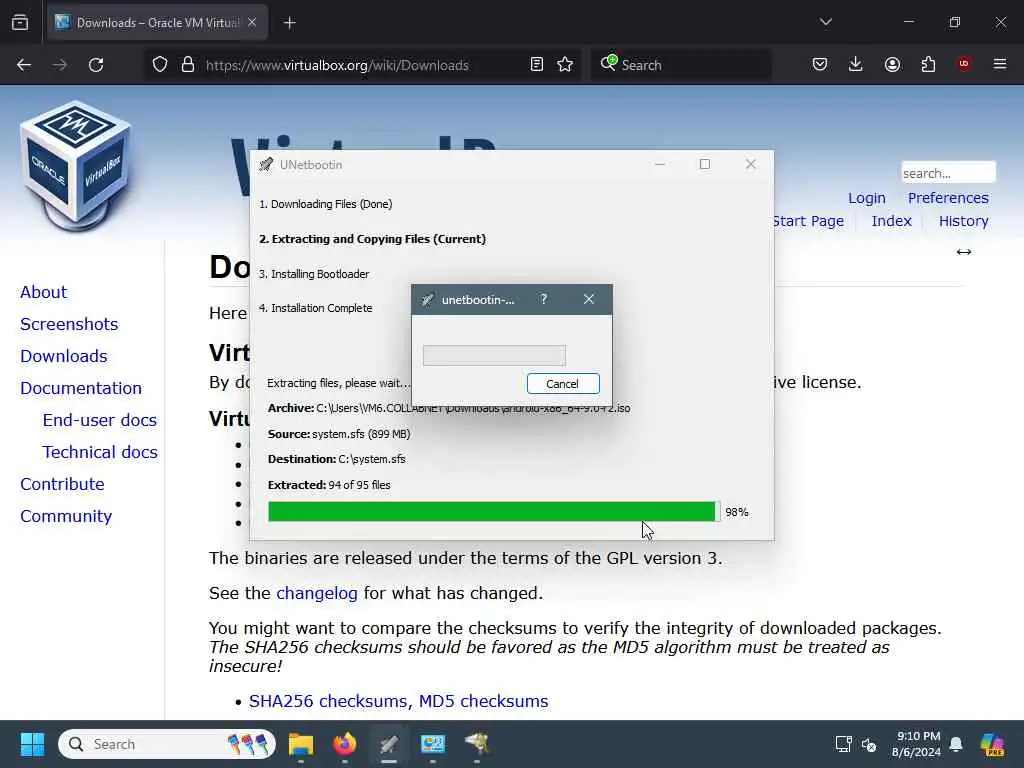
Task: Click the VirtualBox cube logo
Action: [x=75, y=165]
